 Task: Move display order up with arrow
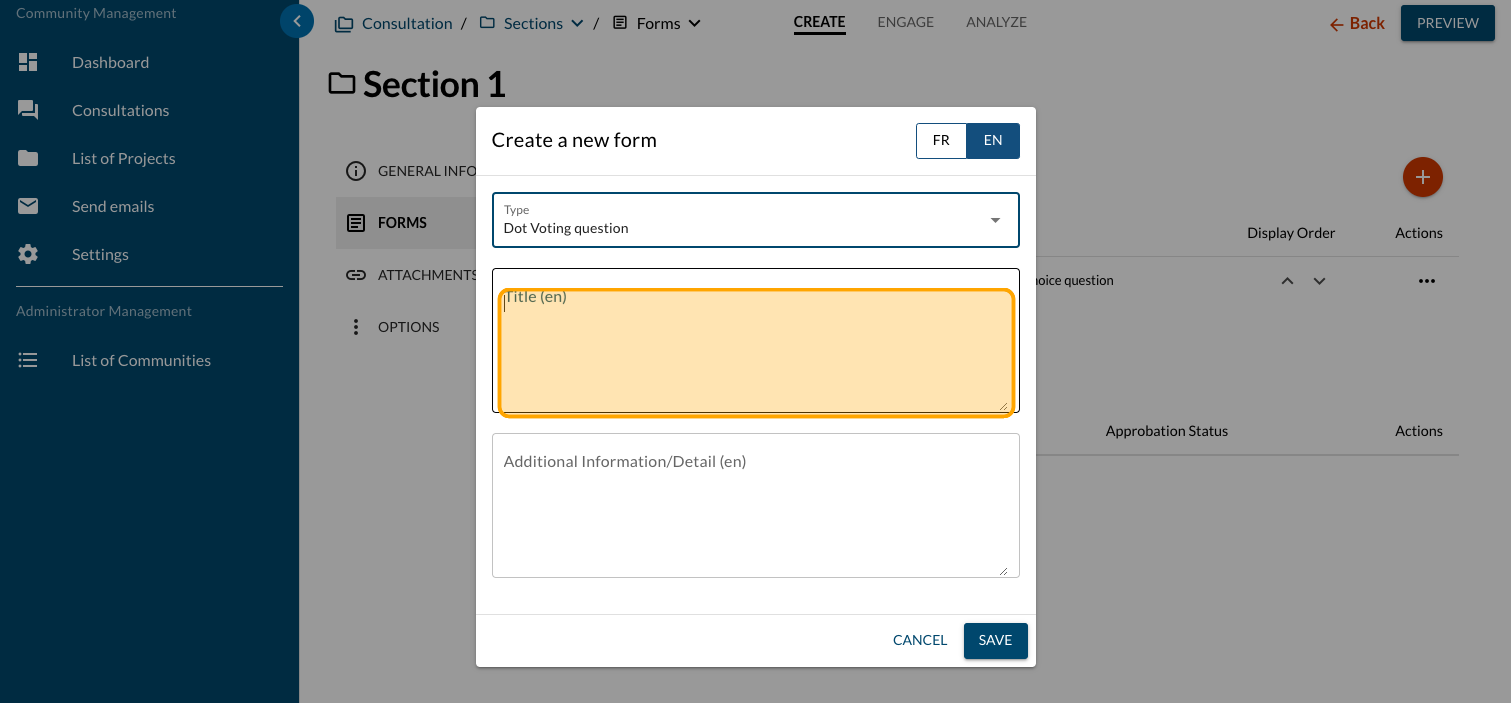click(1287, 281)
